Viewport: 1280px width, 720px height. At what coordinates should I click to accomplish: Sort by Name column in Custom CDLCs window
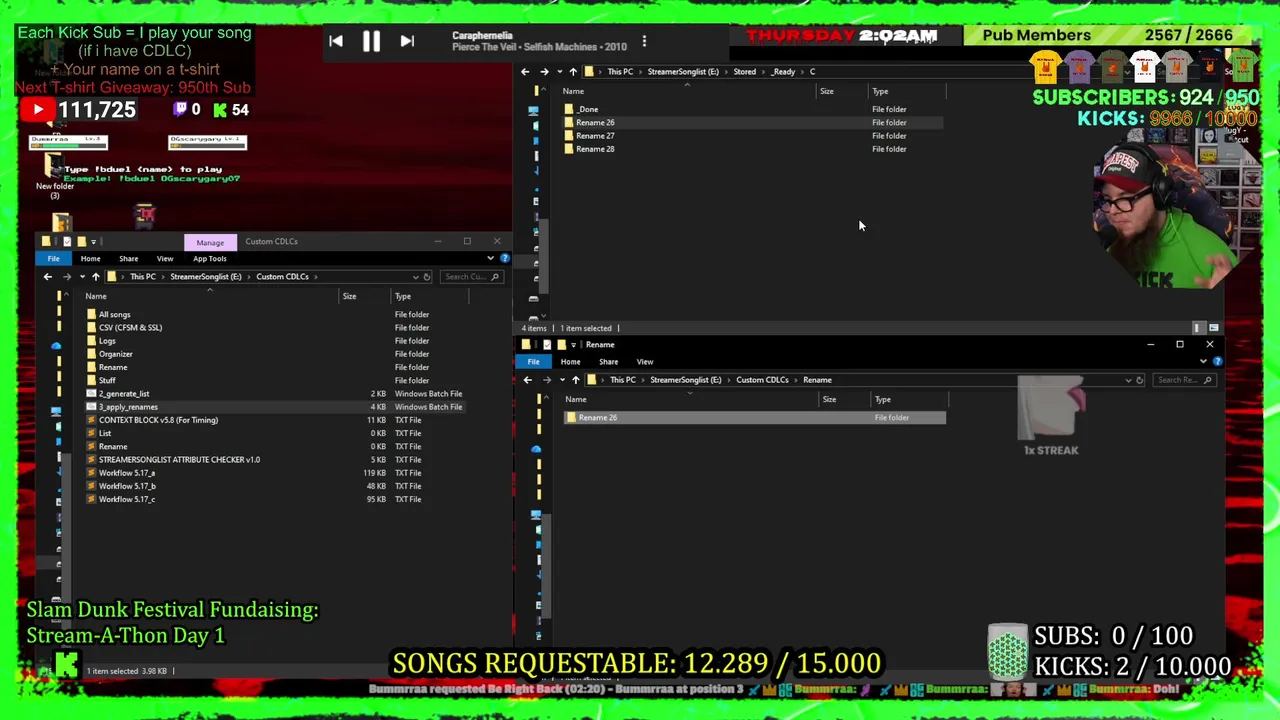pyautogui.click(x=96, y=296)
